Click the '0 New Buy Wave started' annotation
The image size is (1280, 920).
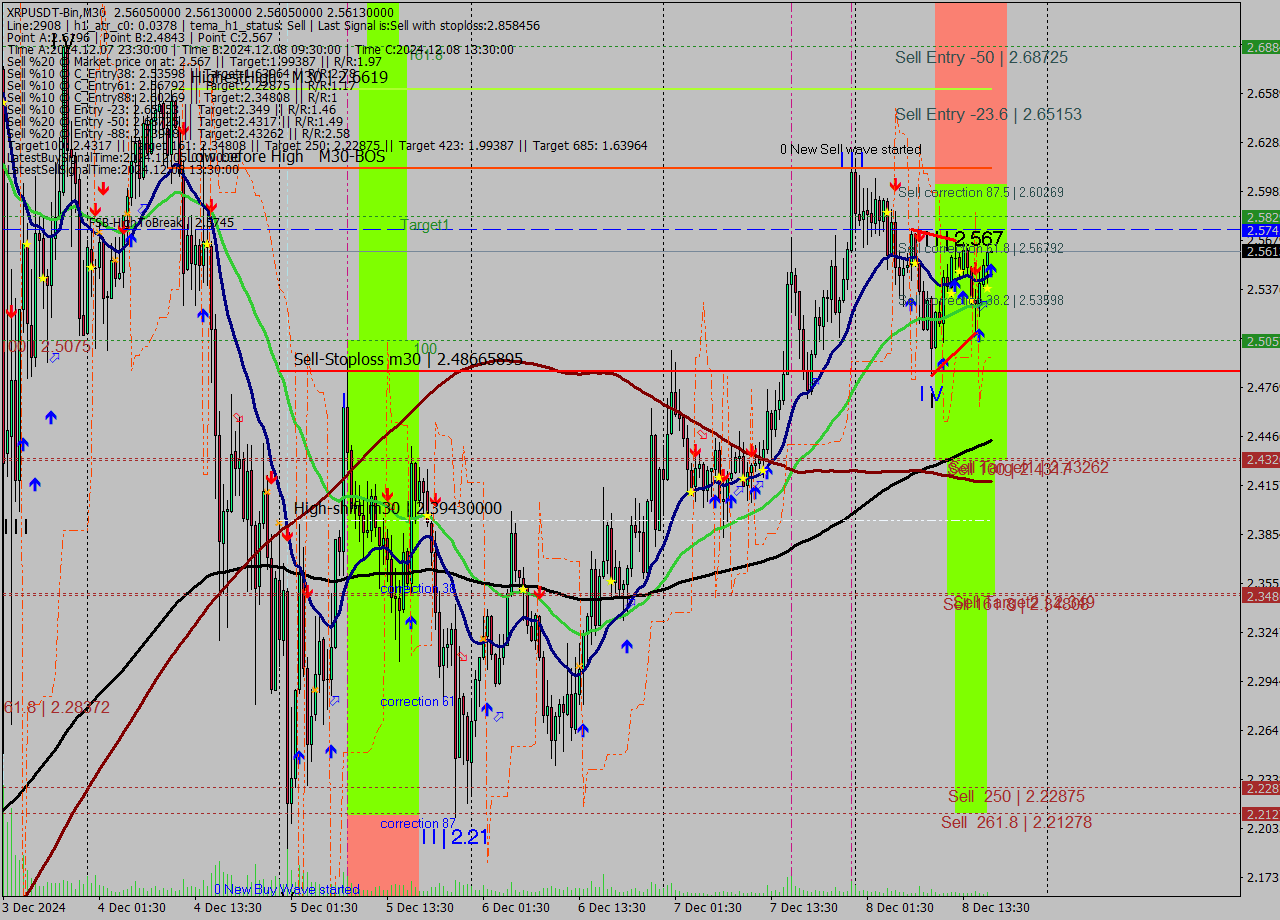[287, 889]
